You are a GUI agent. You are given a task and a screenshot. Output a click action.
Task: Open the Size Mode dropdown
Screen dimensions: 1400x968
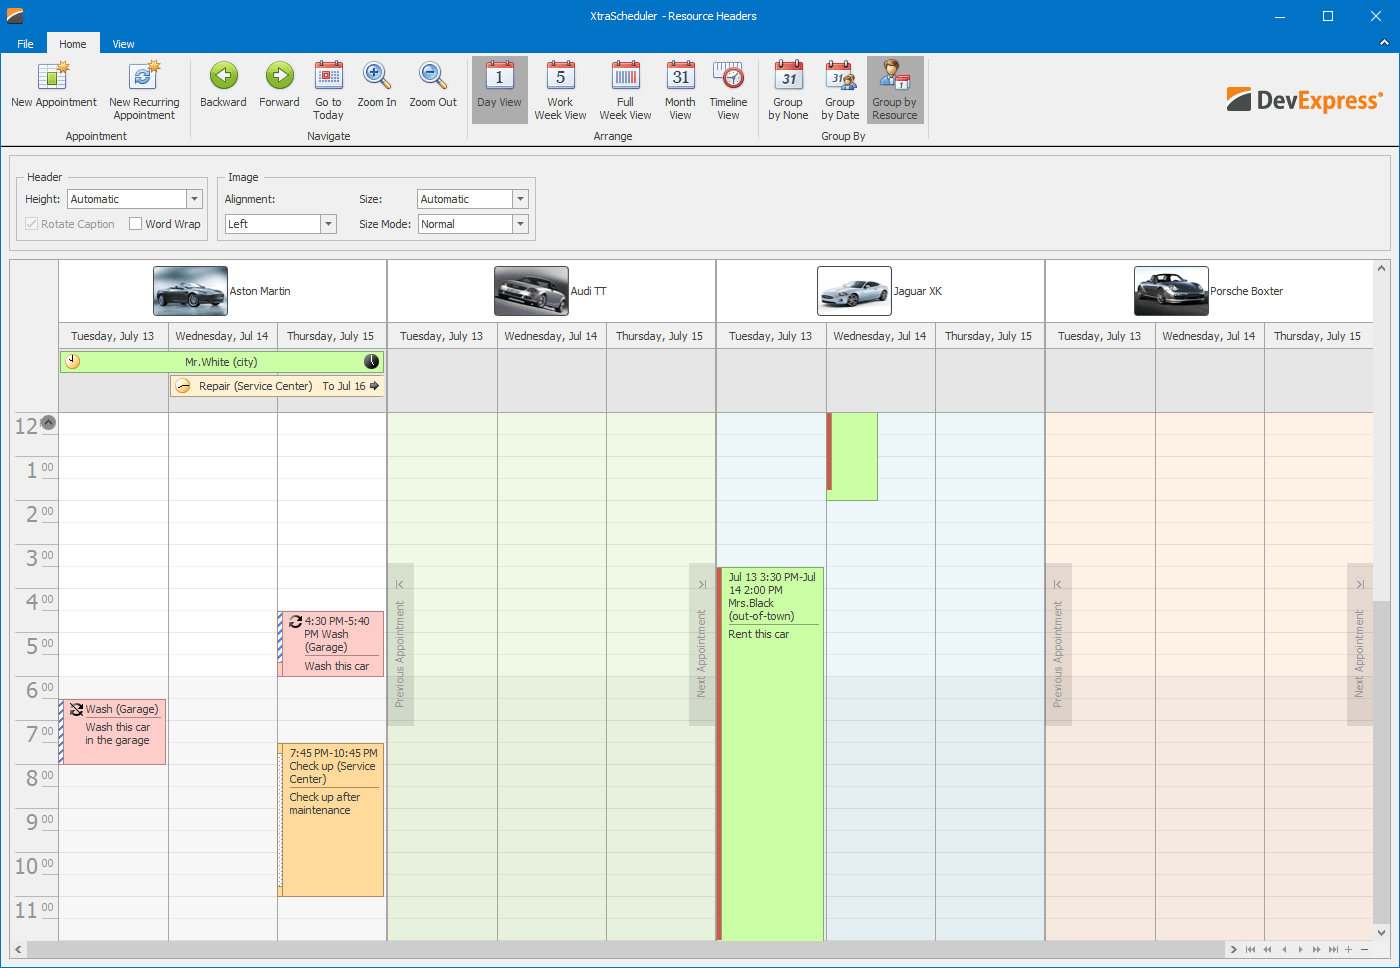tap(520, 224)
